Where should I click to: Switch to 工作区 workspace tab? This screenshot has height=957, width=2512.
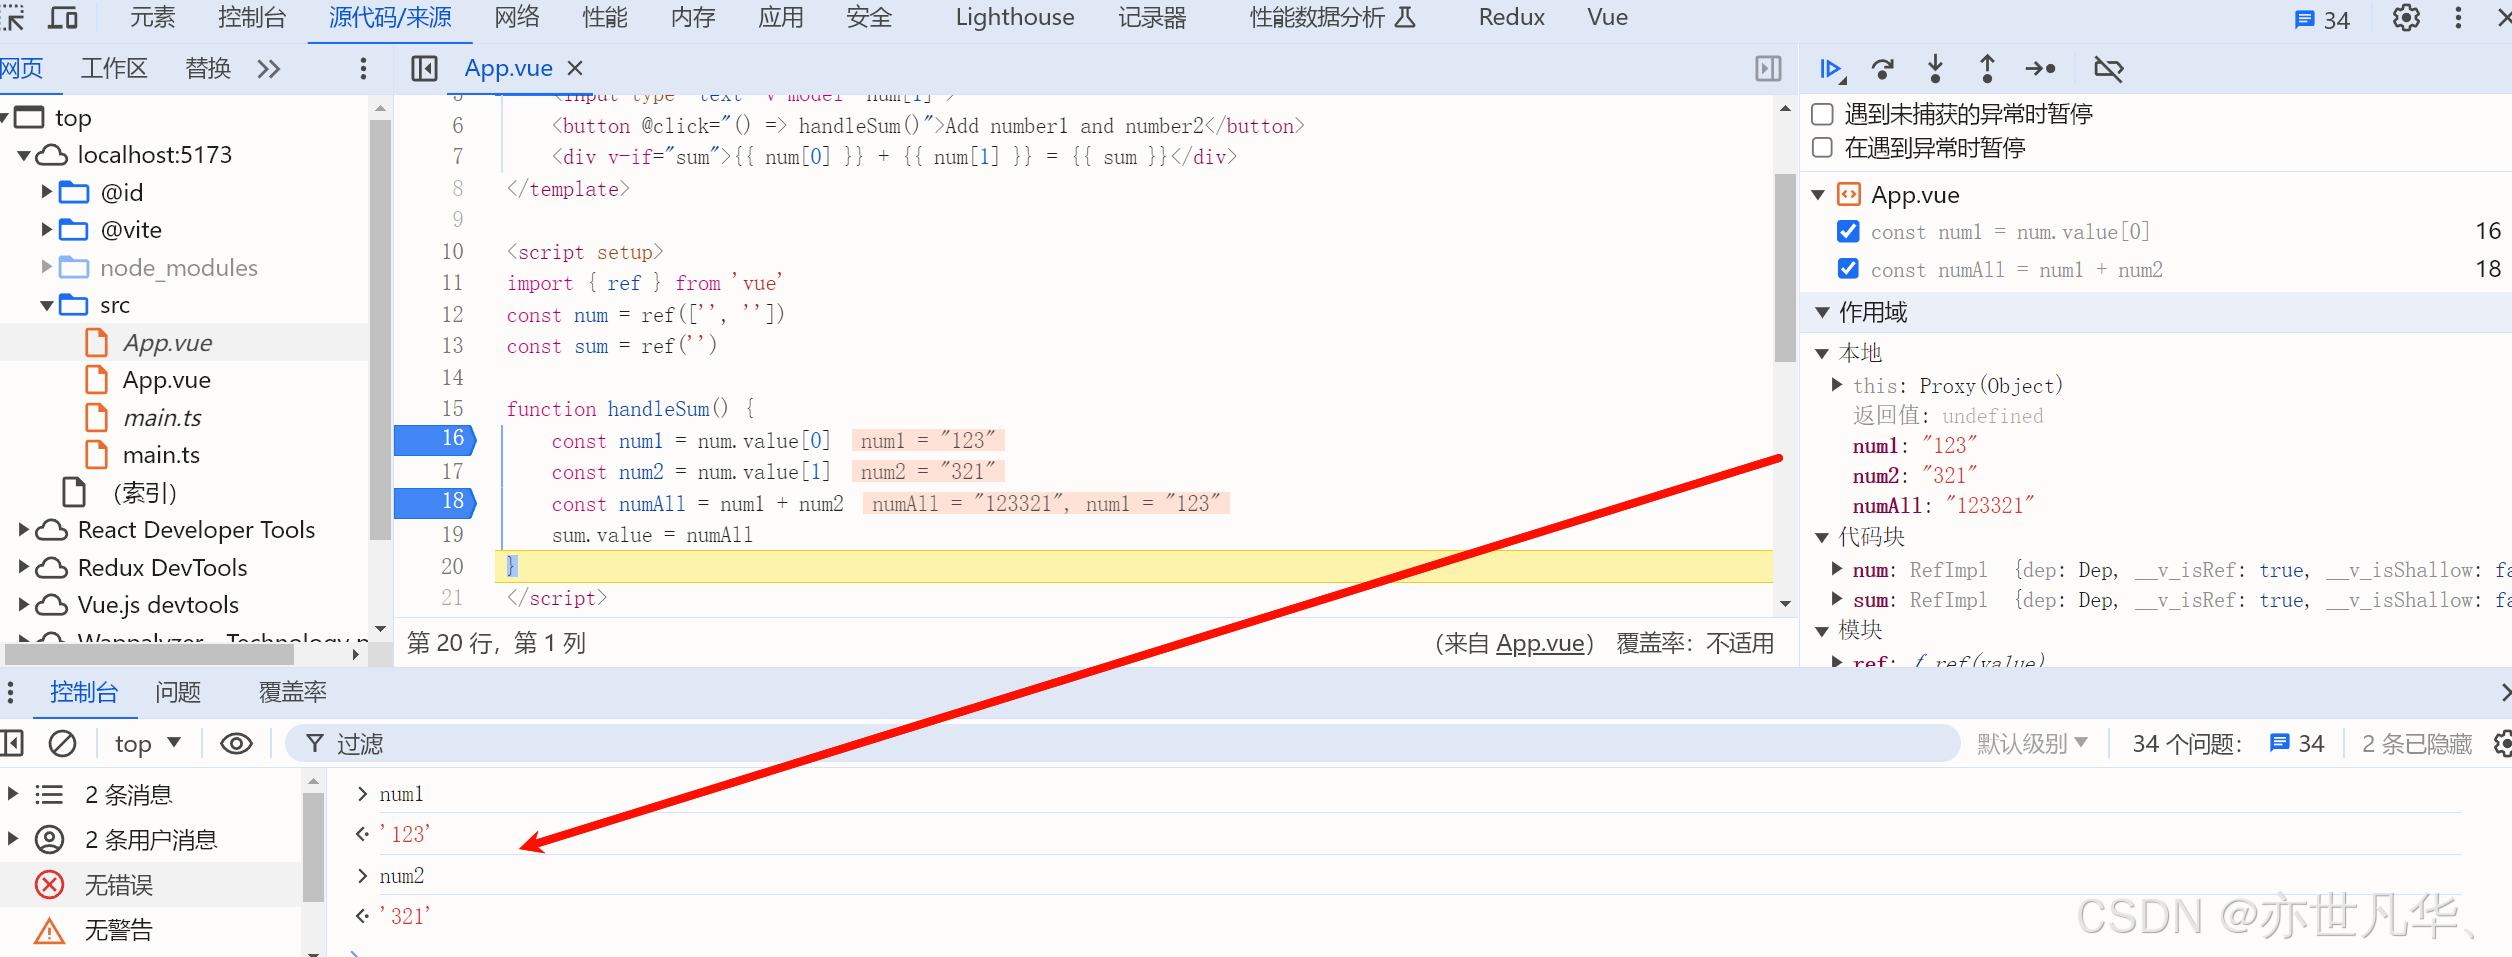pyautogui.click(x=114, y=68)
